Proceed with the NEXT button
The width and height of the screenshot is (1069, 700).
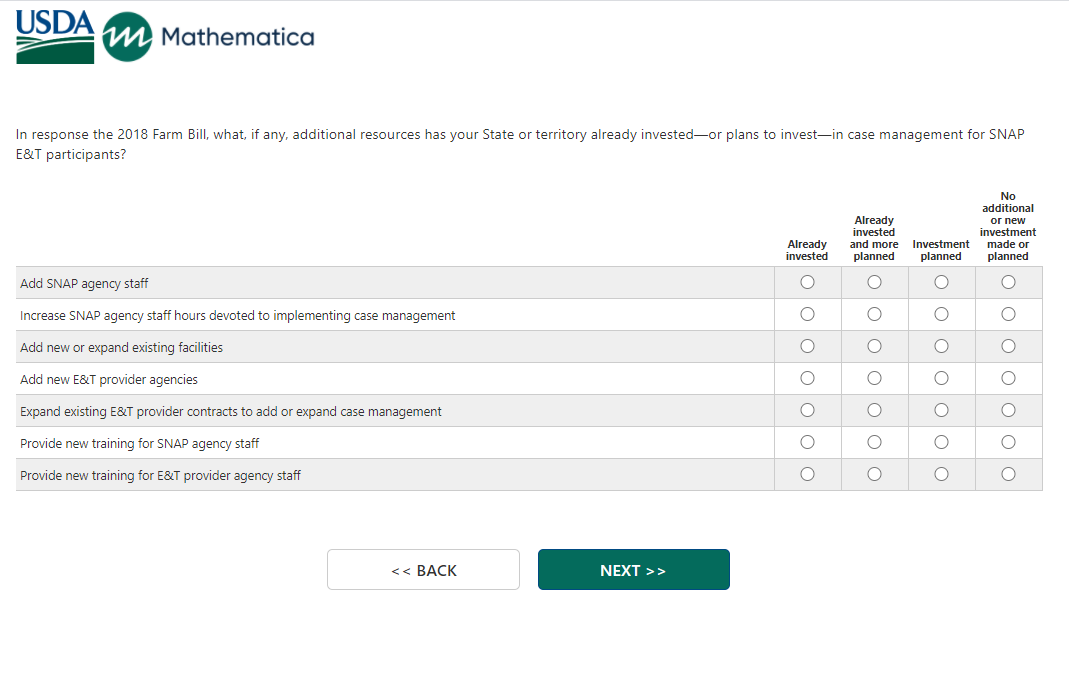[633, 570]
